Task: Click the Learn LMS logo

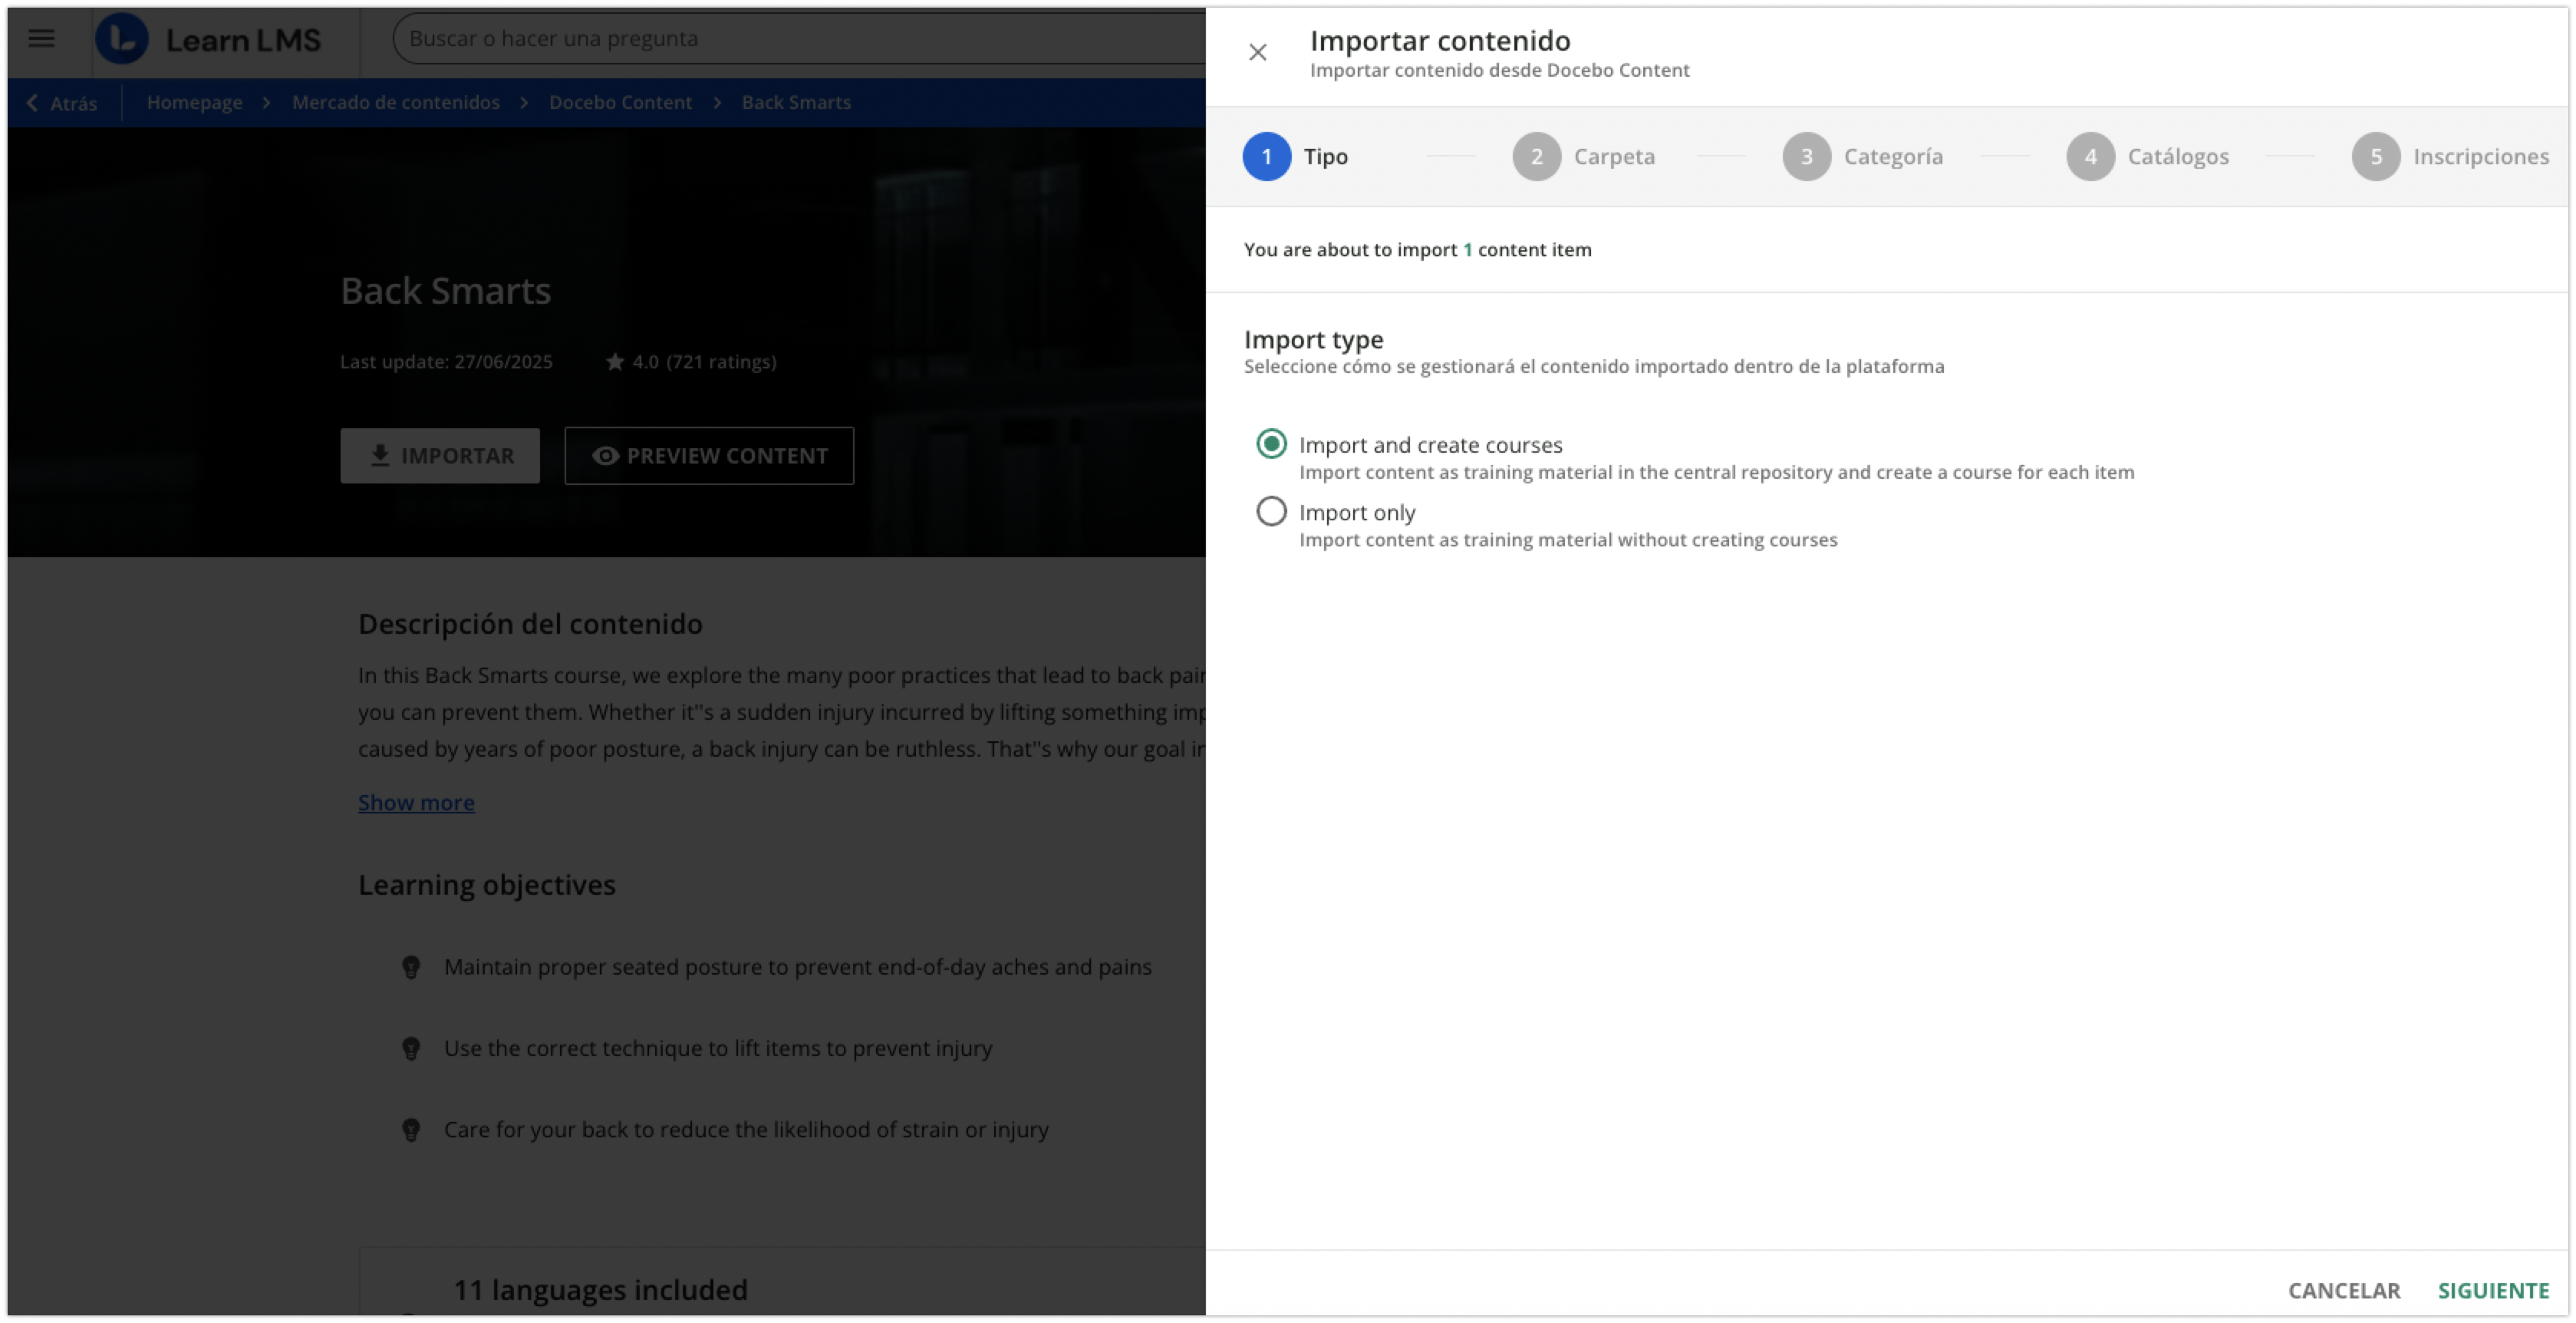Action: [209, 40]
